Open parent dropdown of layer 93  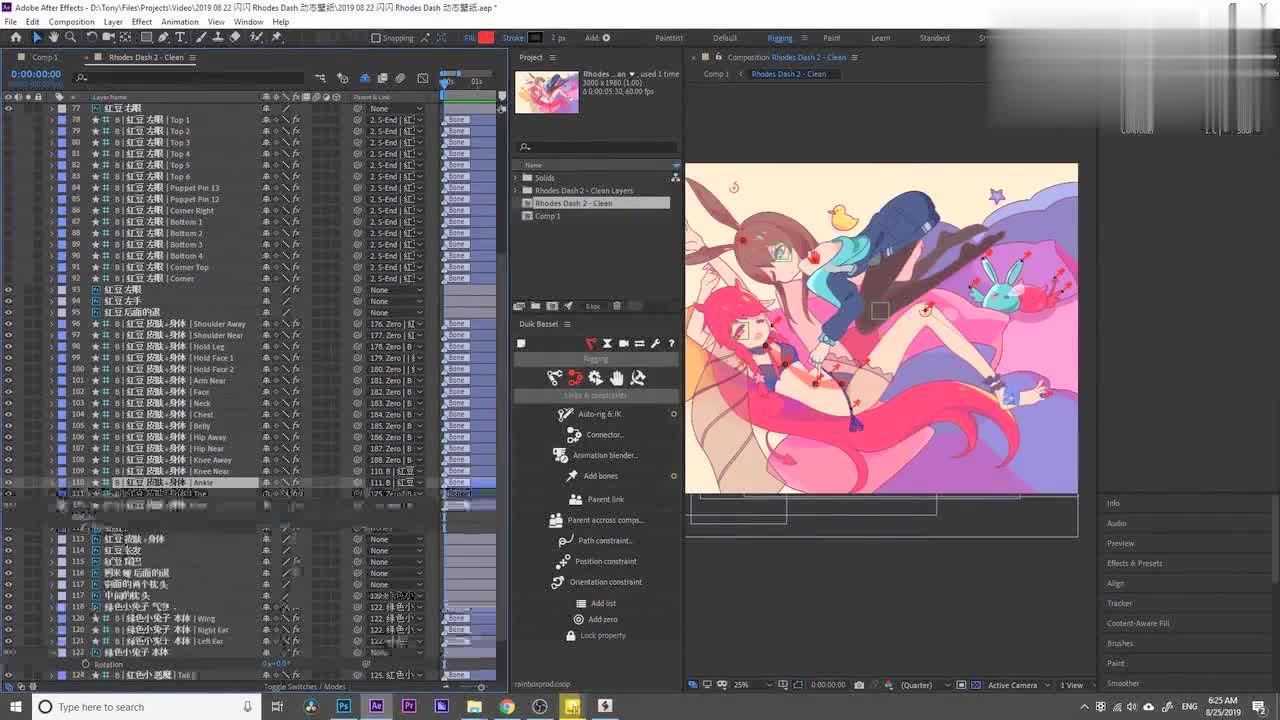[x=396, y=290]
